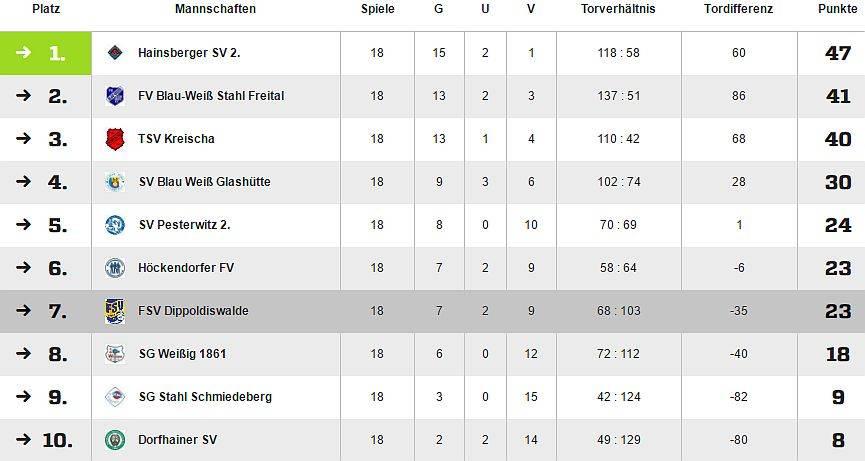Open the Hainsberger SV 2. team link

[x=189, y=53]
